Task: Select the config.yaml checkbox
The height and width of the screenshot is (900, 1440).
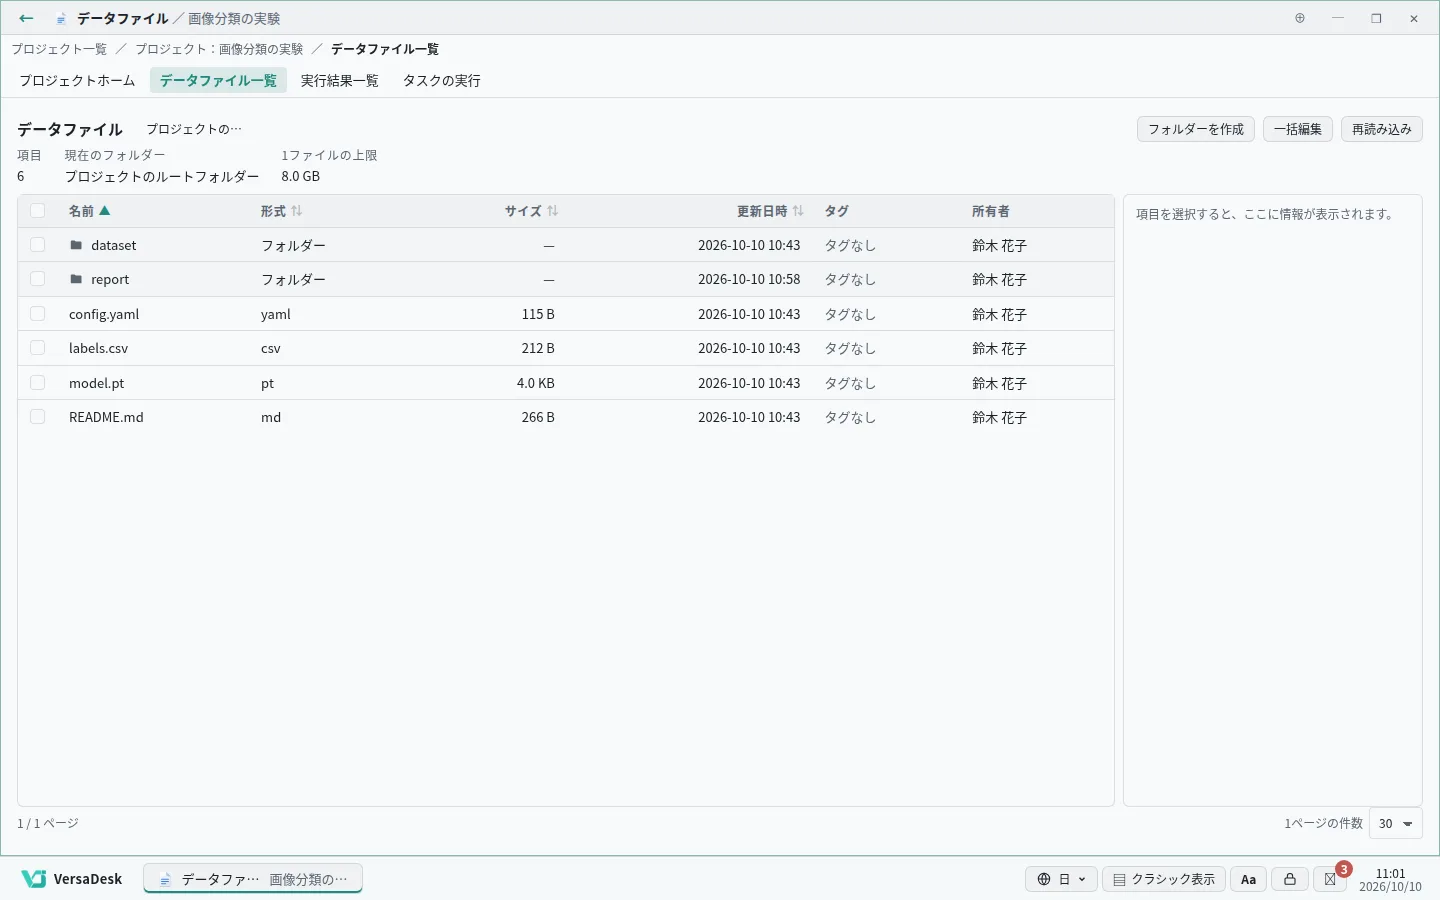Action: coord(37,314)
